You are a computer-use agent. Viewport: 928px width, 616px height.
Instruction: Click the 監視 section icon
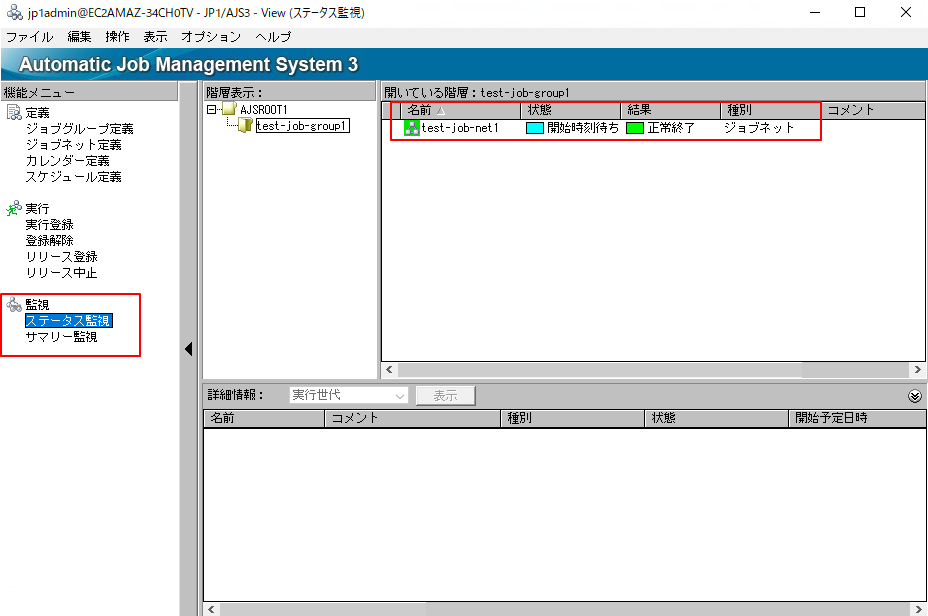14,305
